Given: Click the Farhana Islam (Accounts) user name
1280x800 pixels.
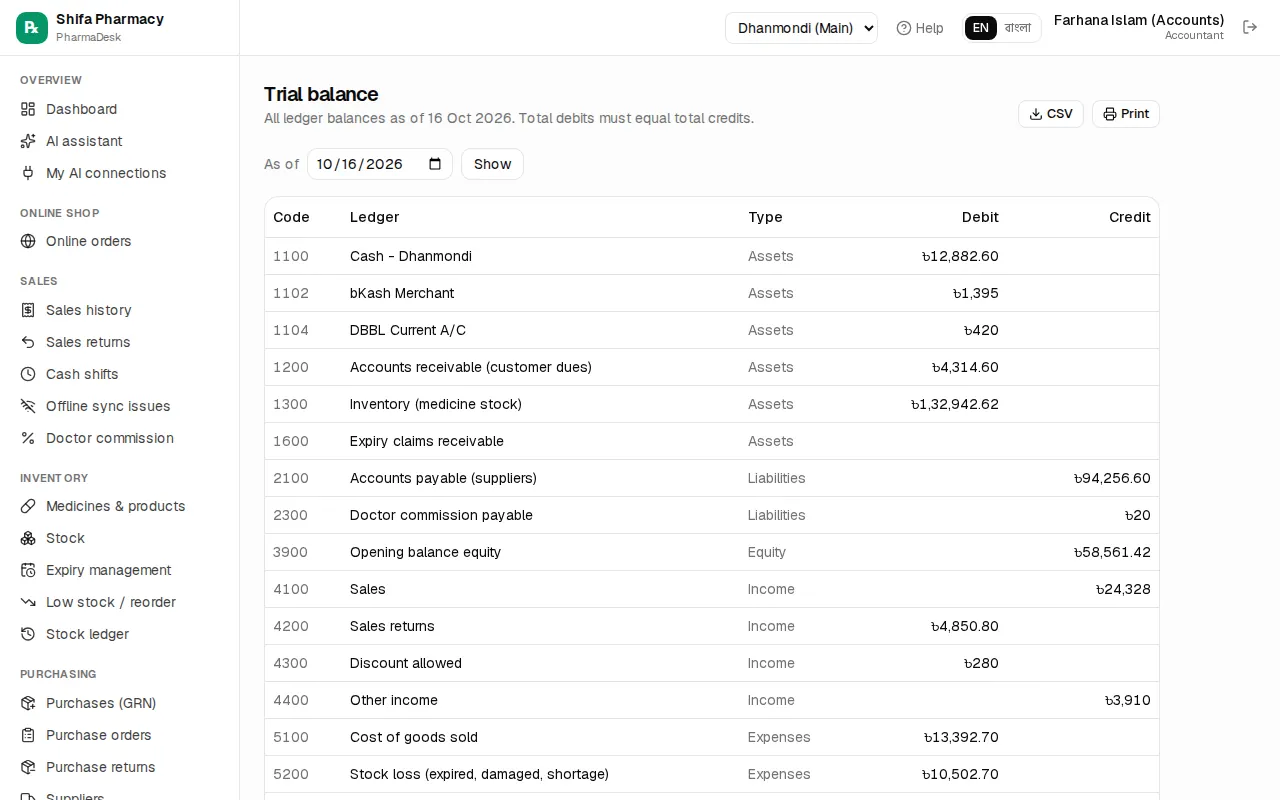Looking at the screenshot, I should coord(1139,20).
